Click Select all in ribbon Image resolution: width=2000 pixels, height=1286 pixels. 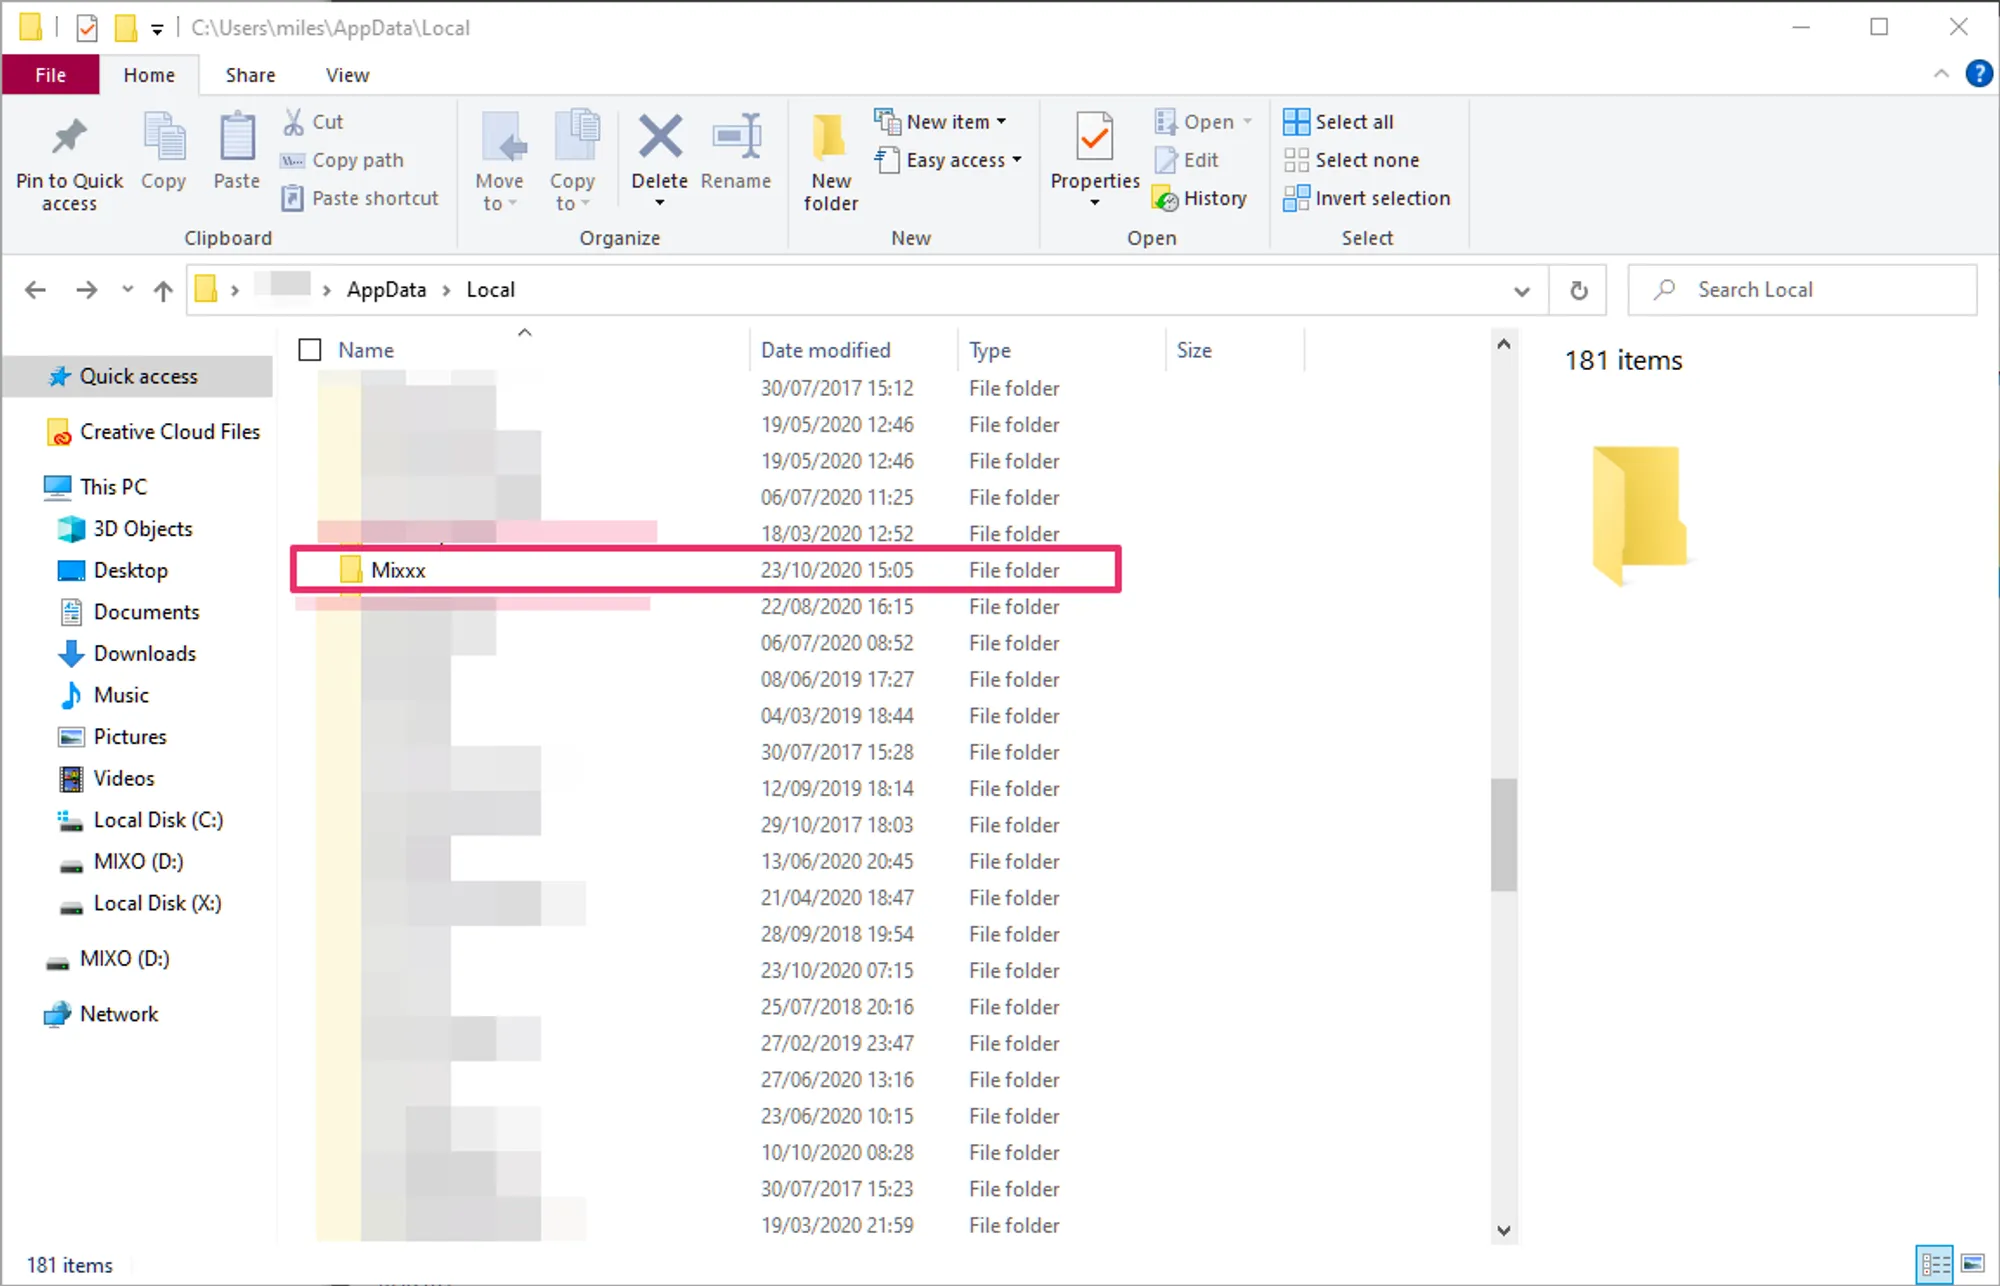pos(1339,121)
